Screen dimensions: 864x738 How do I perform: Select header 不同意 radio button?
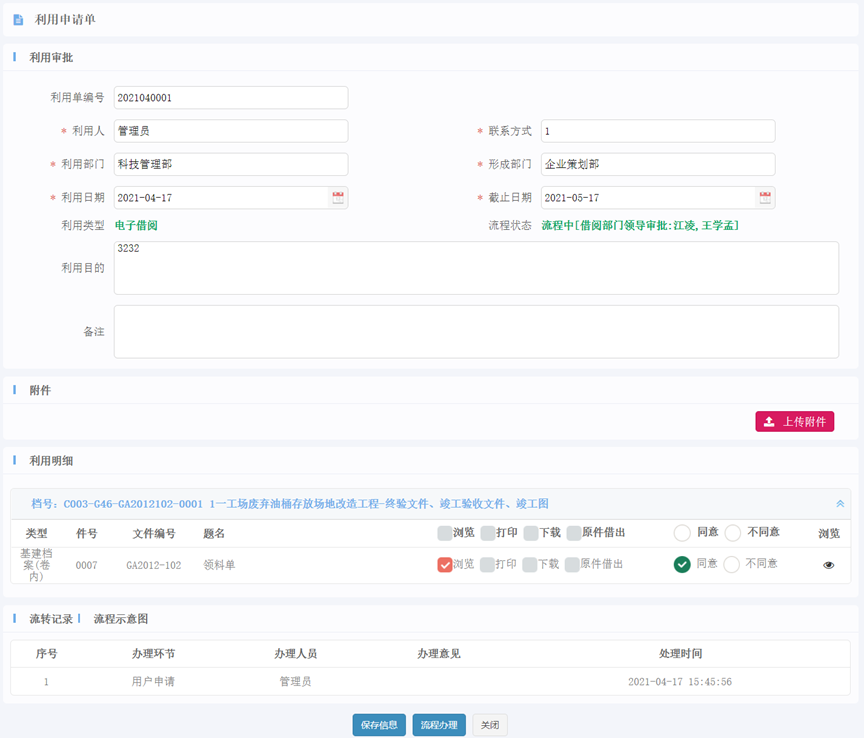tap(733, 533)
